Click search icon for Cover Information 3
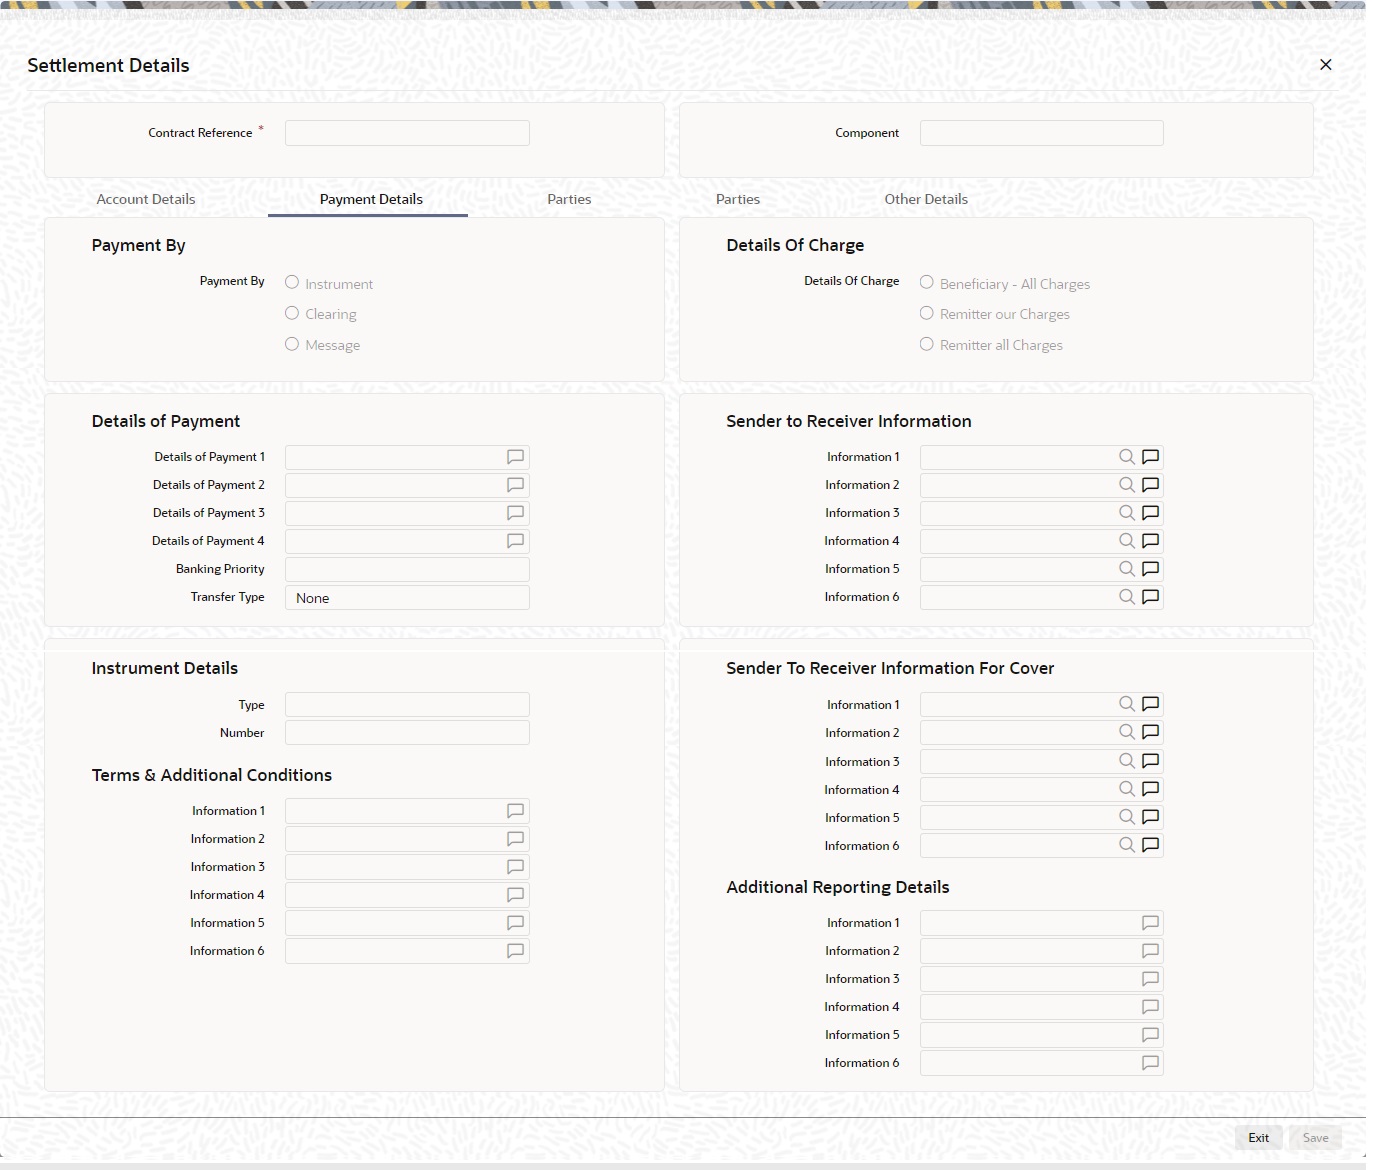Screen dimensions: 1391x1170 coord(1127,761)
